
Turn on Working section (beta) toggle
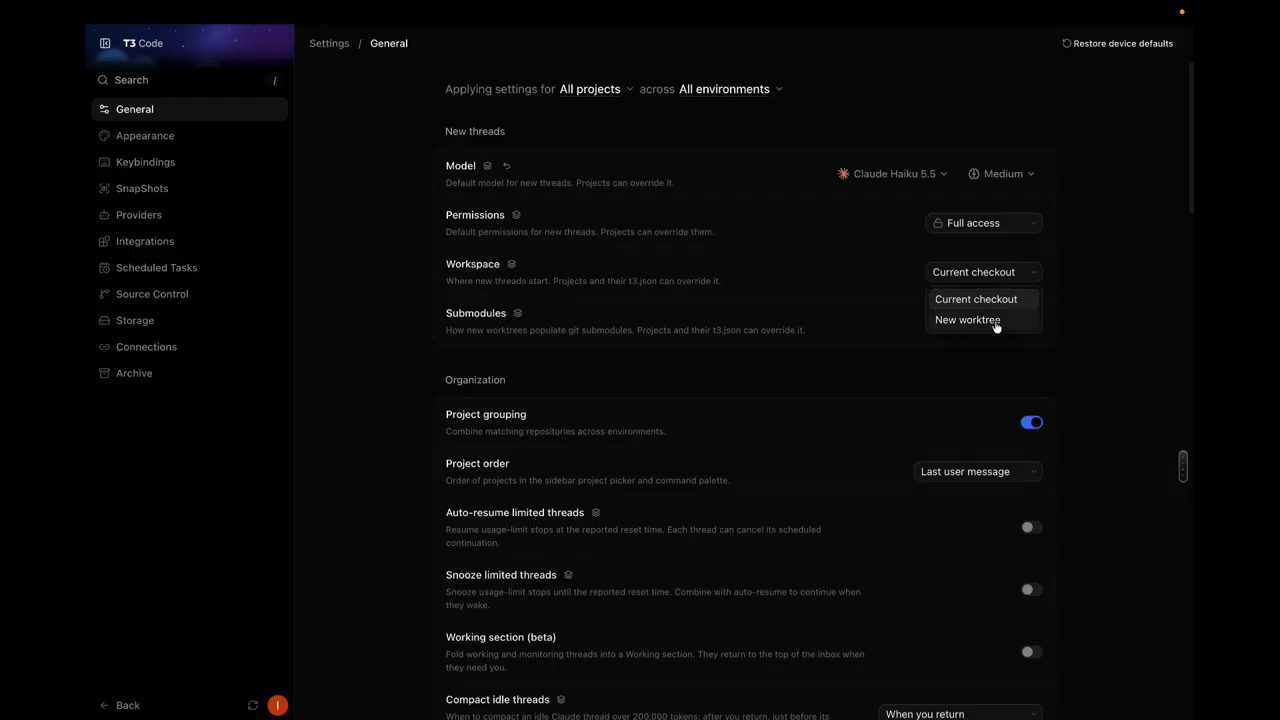[x=1031, y=652]
